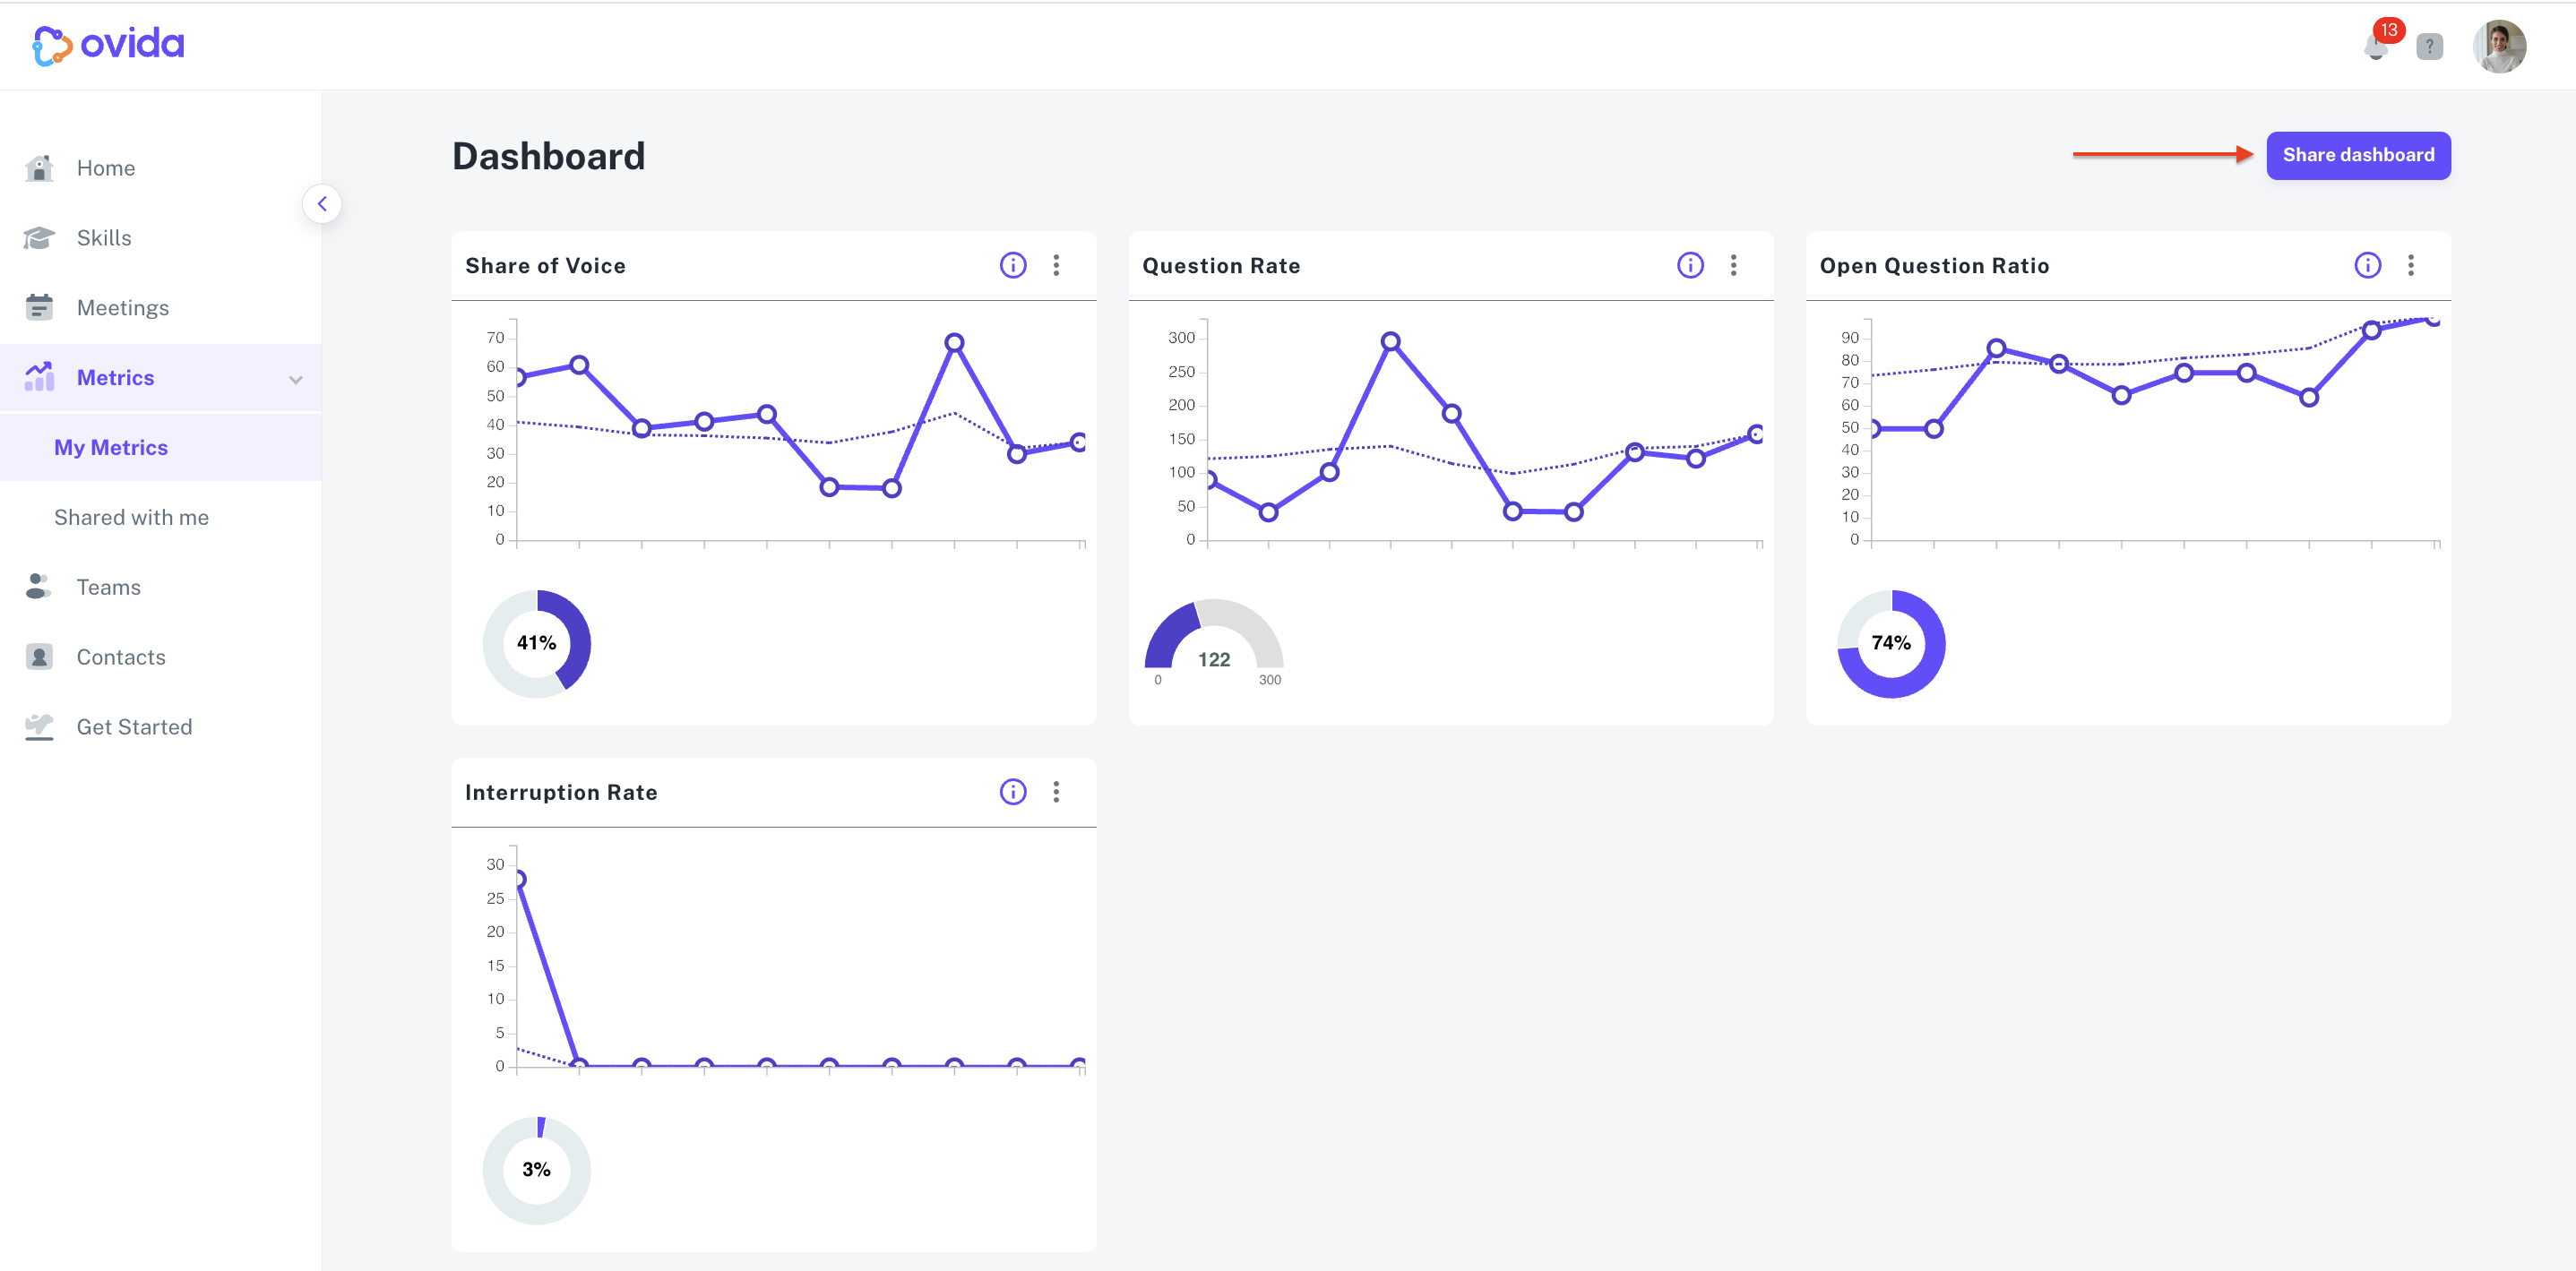Open the user profile avatar
The width and height of the screenshot is (2576, 1271).
(2499, 46)
